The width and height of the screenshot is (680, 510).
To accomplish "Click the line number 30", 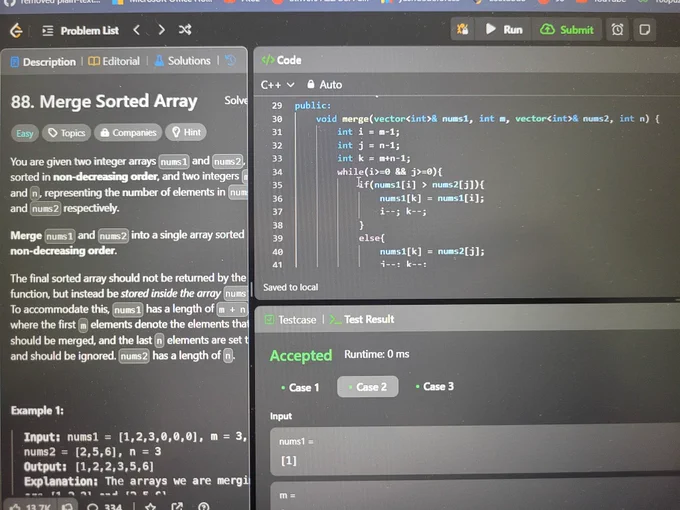I will 277,119.
